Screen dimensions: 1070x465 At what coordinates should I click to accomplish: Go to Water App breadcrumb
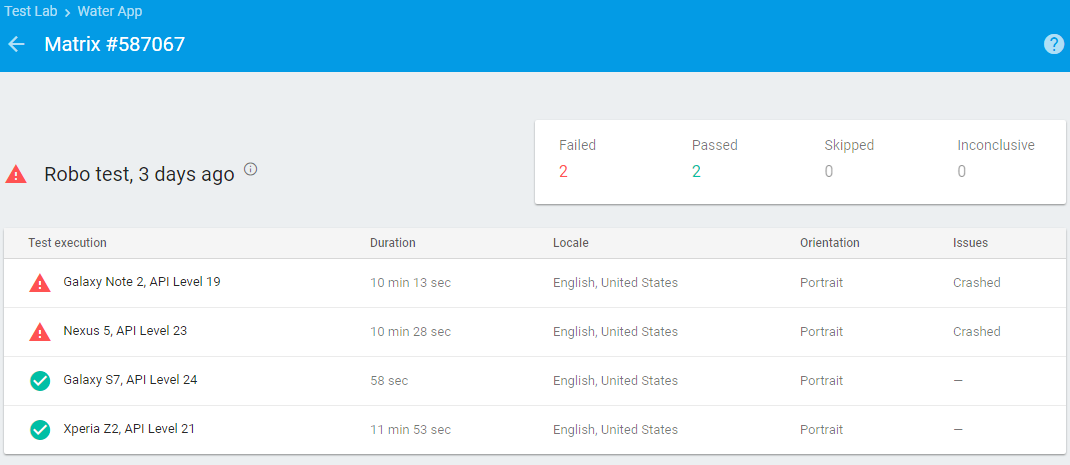(x=110, y=12)
